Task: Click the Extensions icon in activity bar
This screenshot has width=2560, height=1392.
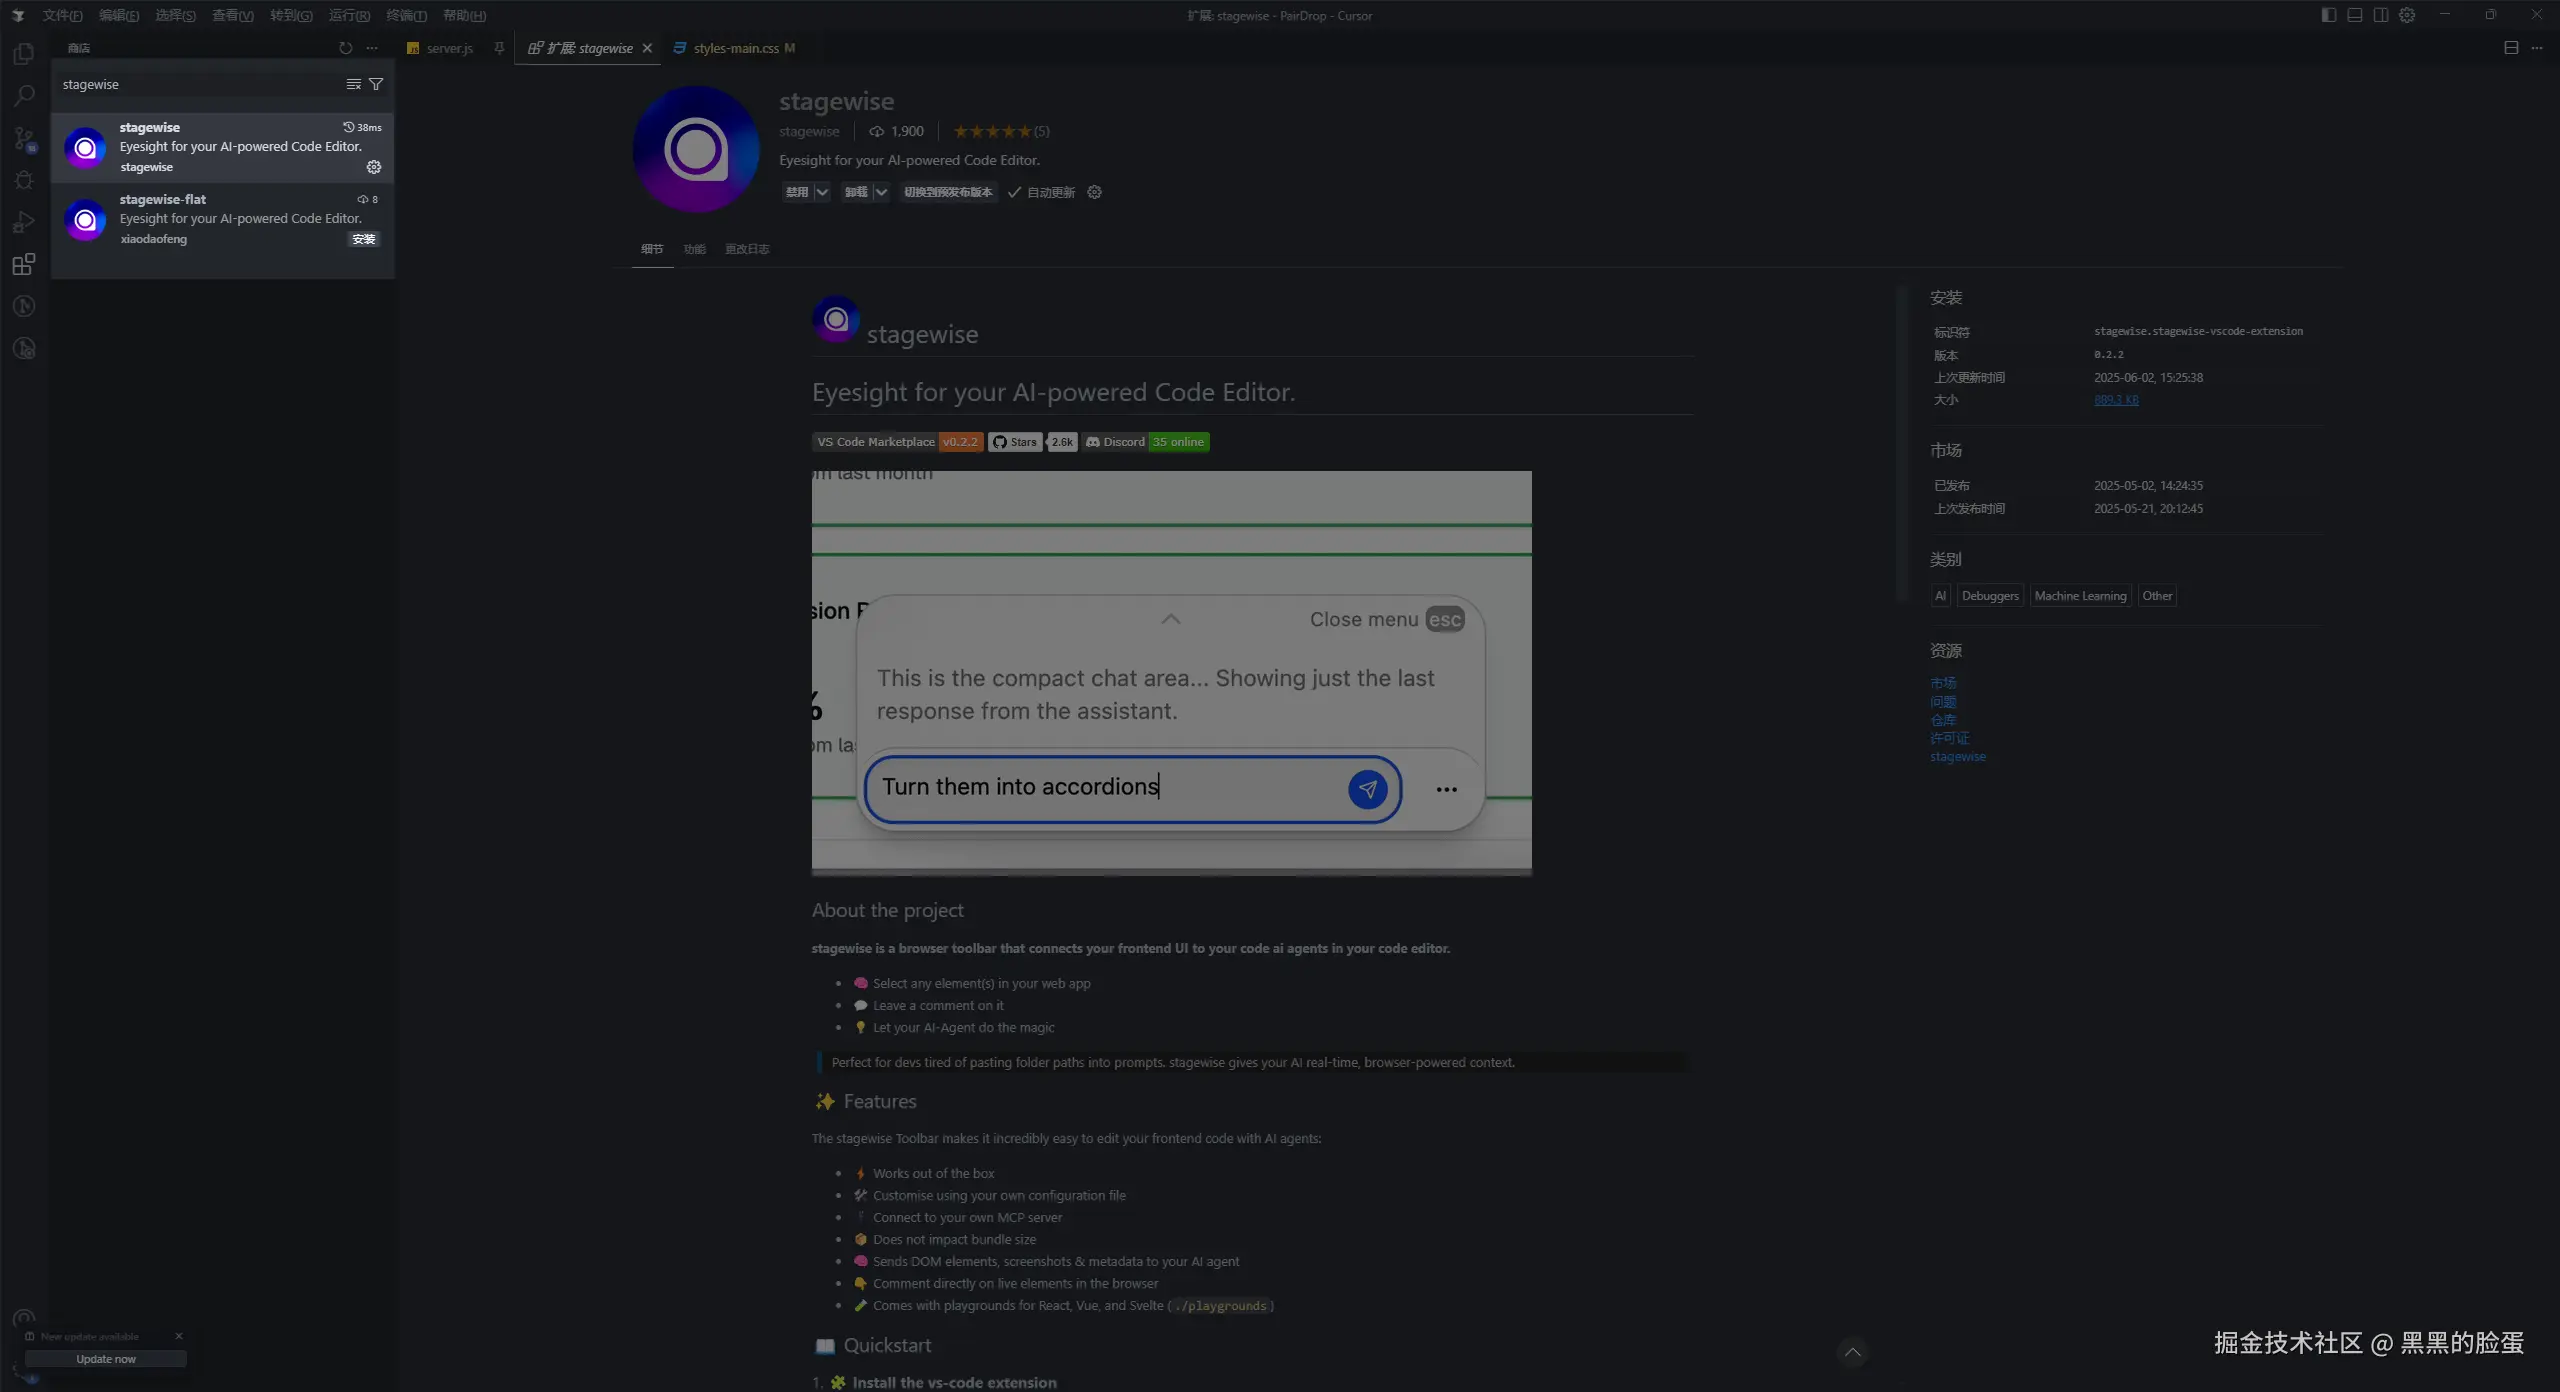Action: pos(24,264)
